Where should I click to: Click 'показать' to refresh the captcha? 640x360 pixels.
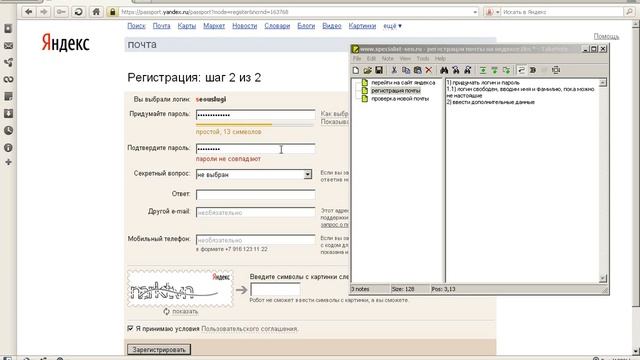(x=185, y=311)
